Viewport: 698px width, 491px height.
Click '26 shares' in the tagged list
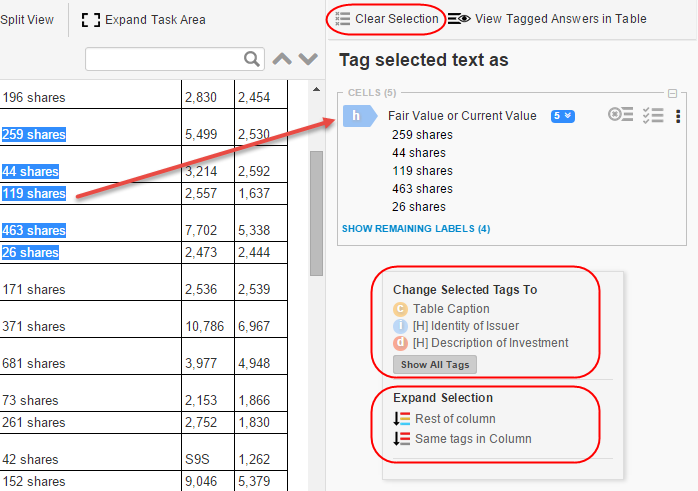419,207
